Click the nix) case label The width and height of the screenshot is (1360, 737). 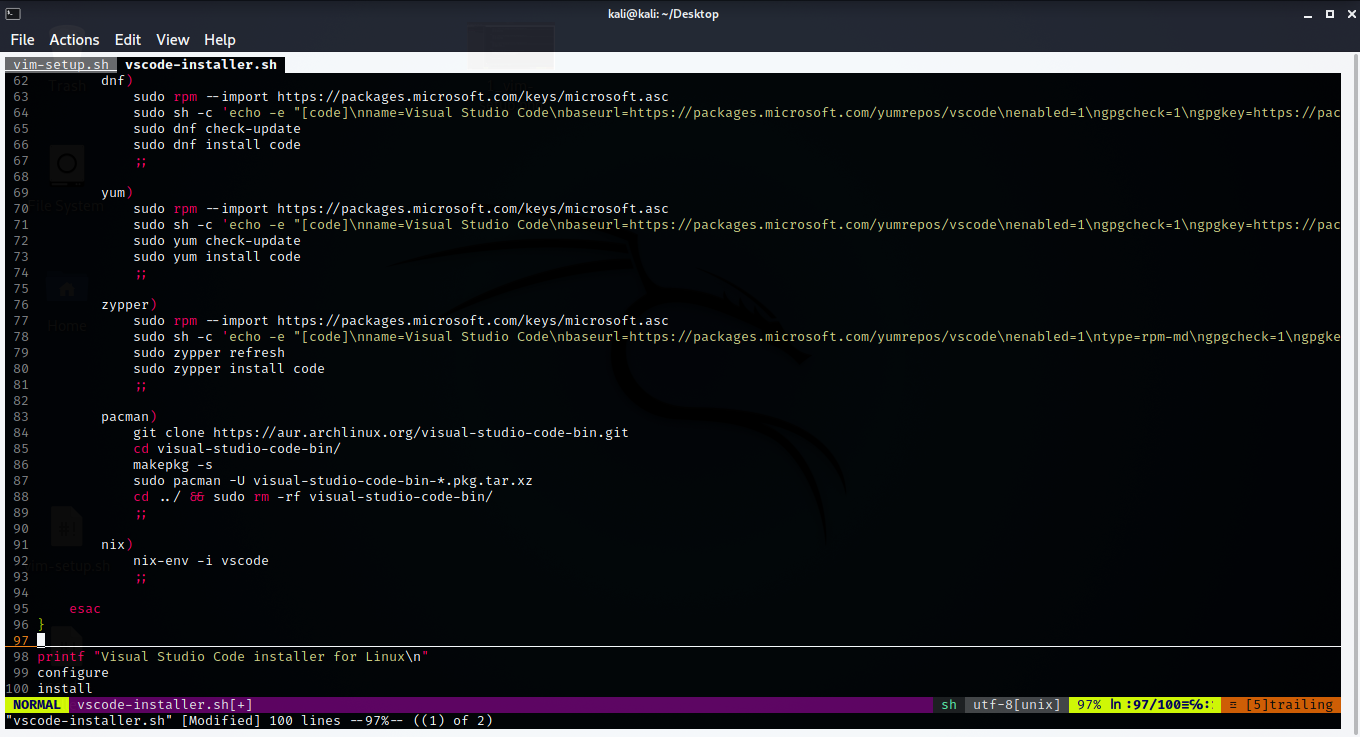click(x=117, y=545)
